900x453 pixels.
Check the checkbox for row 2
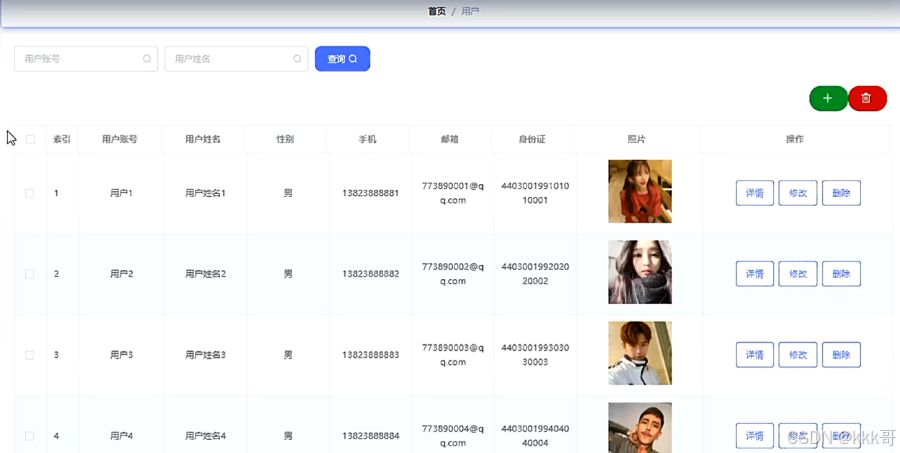(x=29, y=274)
